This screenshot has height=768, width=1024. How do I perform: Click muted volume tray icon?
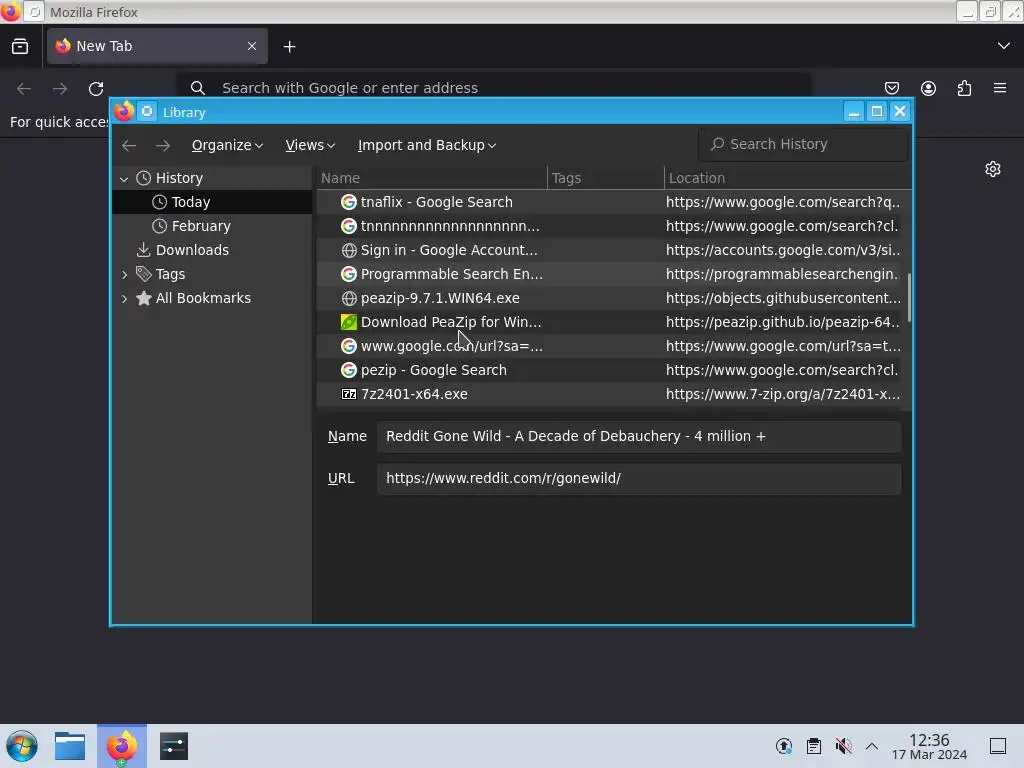[844, 746]
